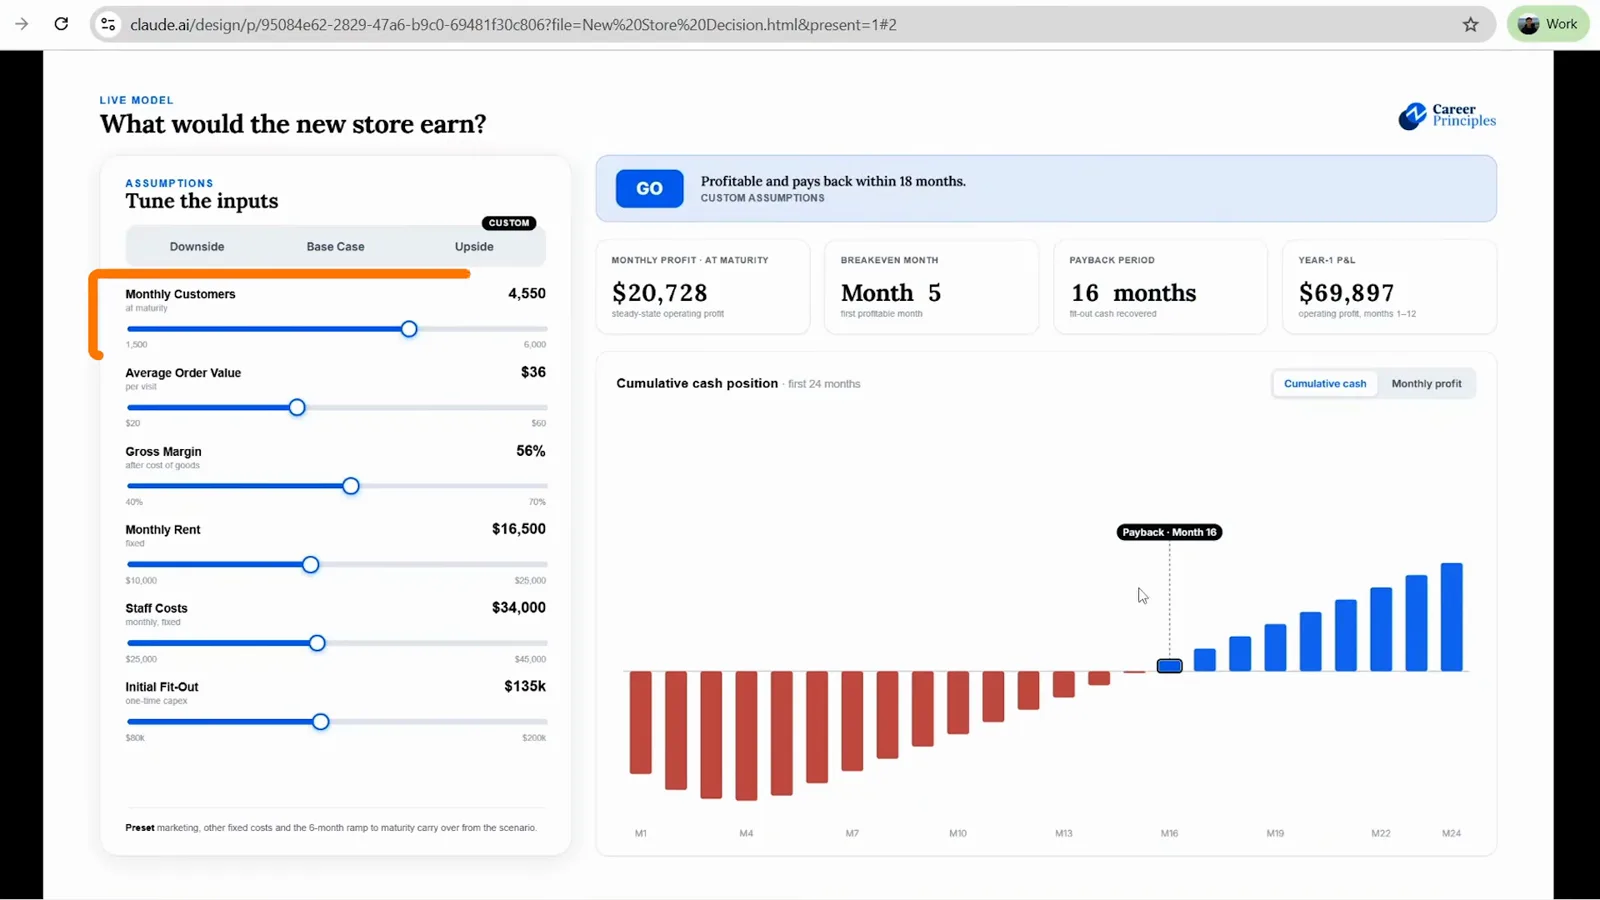This screenshot has height=900, width=1600.
Task: Select the Base Case scenario
Action: 335,246
